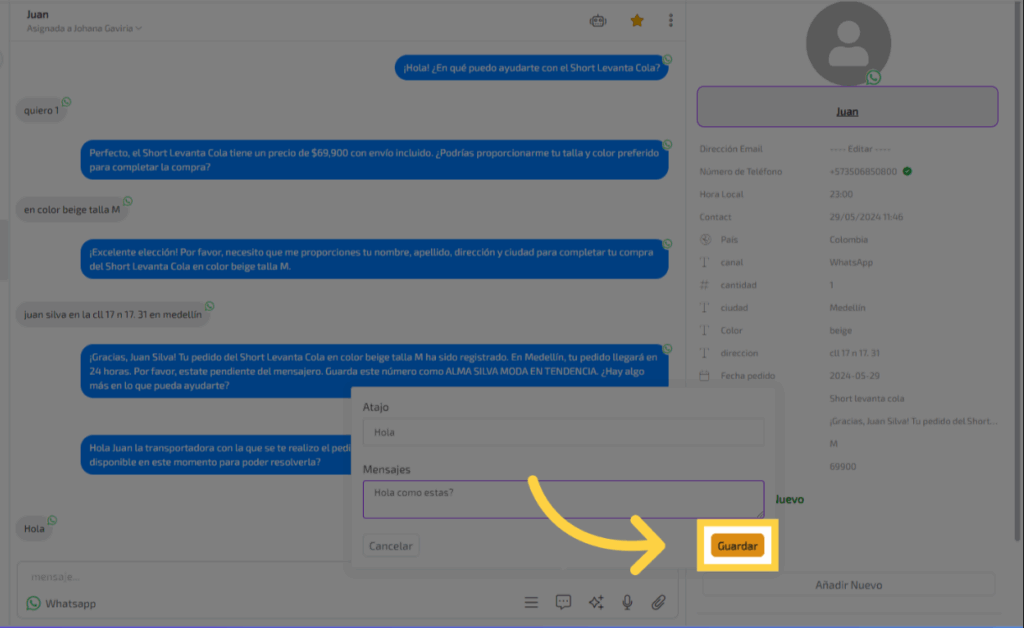Open the three-dot options menu in chat header
Screen dimensions: 1024x628
click(670, 20)
